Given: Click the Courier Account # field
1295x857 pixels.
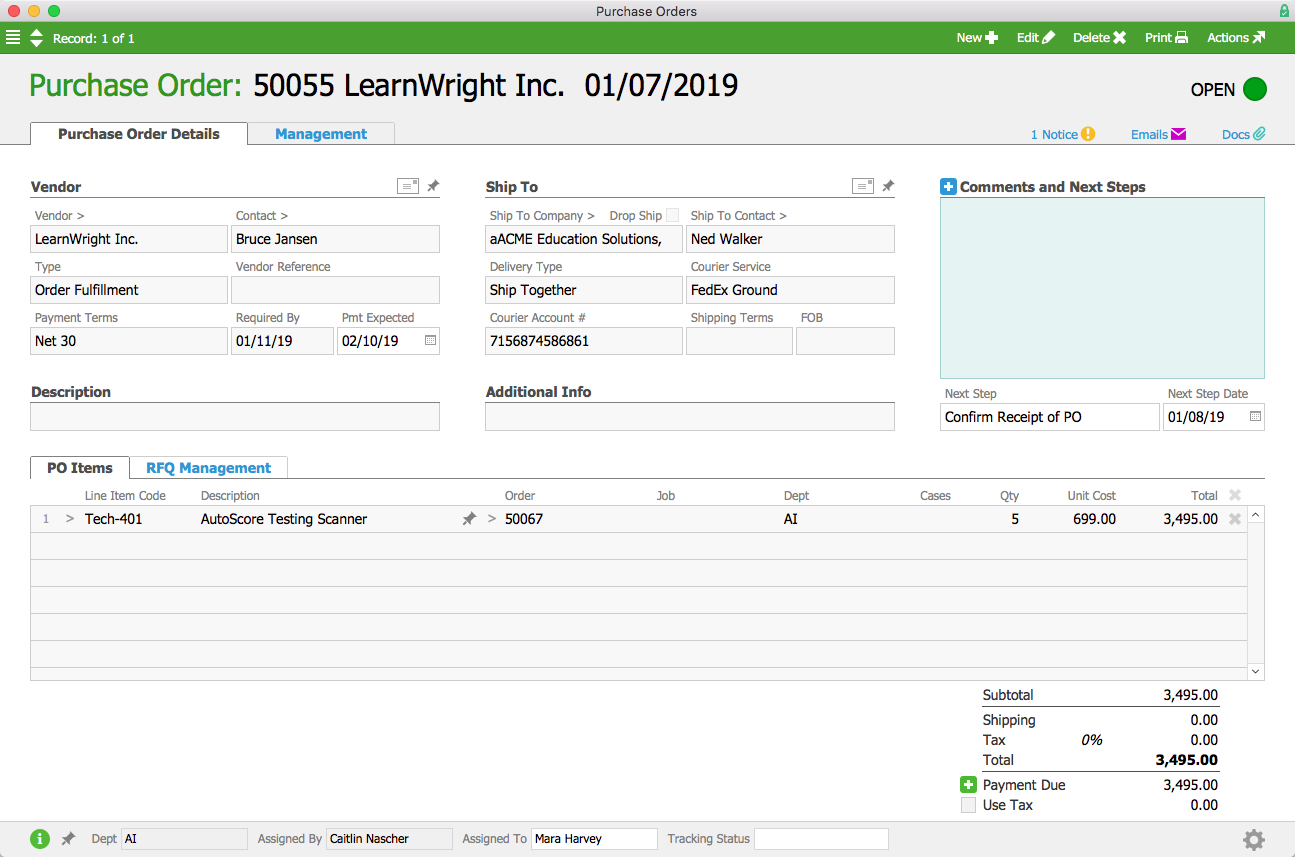Looking at the screenshot, I should click(584, 341).
